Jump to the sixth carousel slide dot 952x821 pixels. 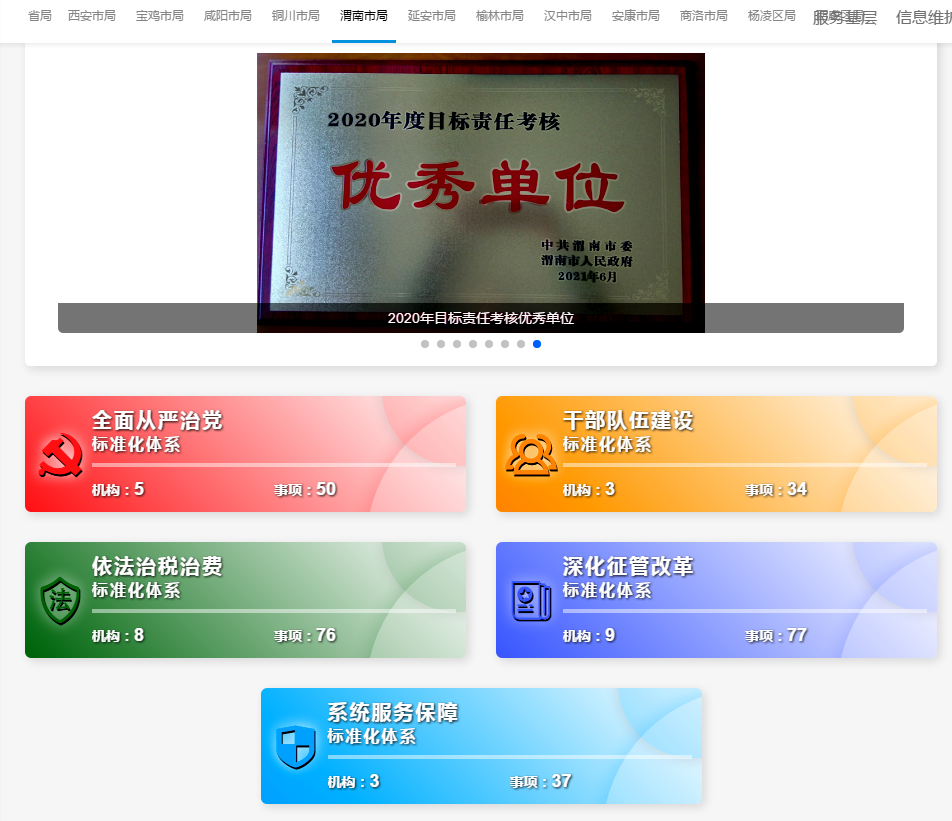505,344
